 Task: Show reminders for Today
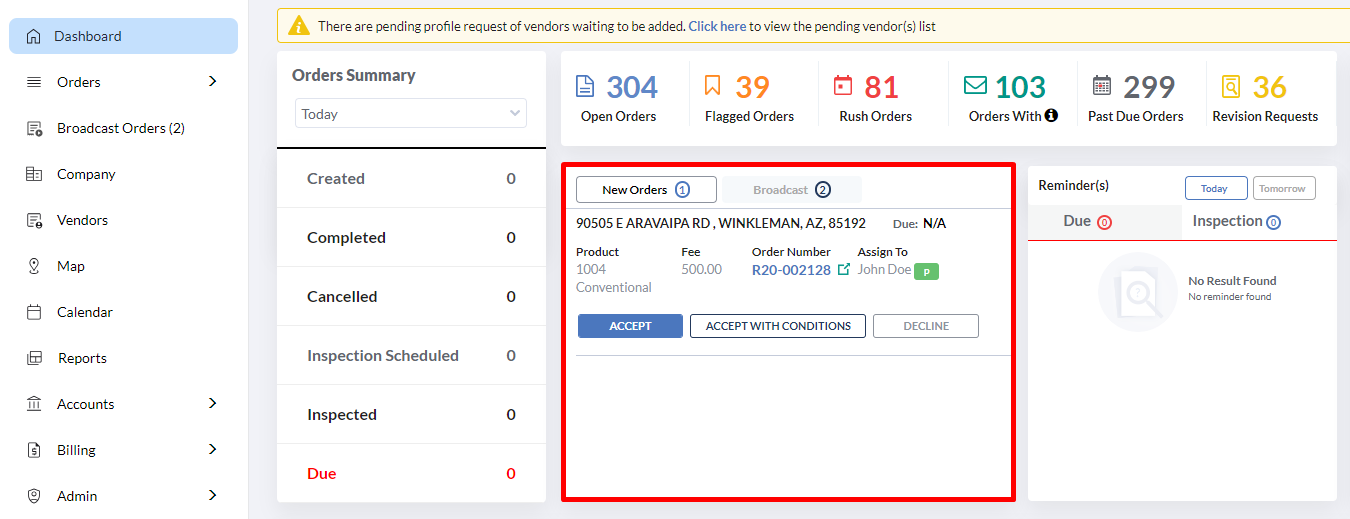[1216, 188]
